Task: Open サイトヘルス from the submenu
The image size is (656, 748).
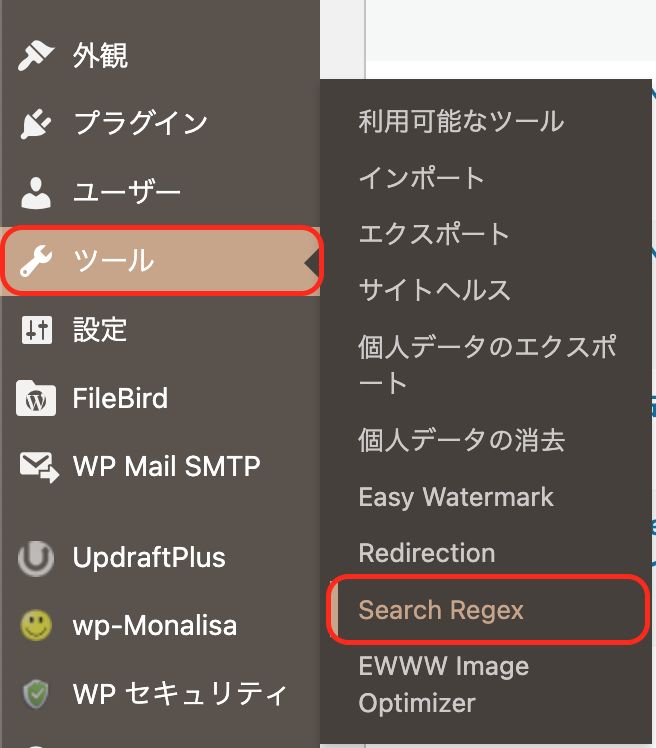Action: click(x=435, y=290)
